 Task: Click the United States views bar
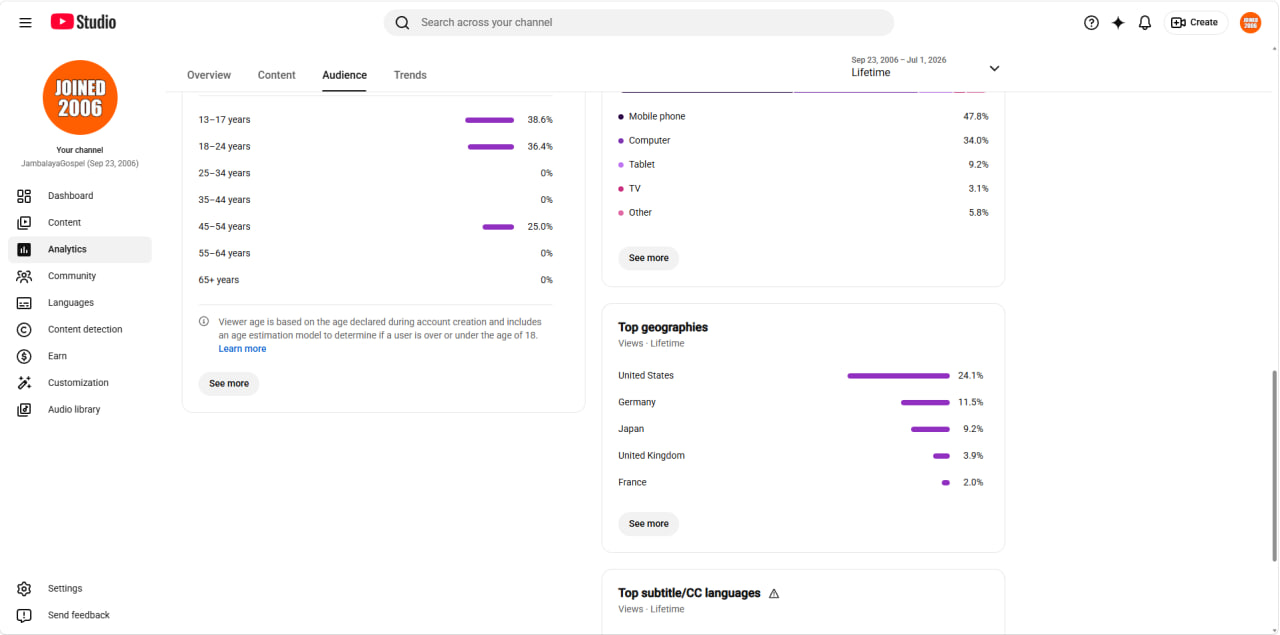pyautogui.click(x=898, y=376)
